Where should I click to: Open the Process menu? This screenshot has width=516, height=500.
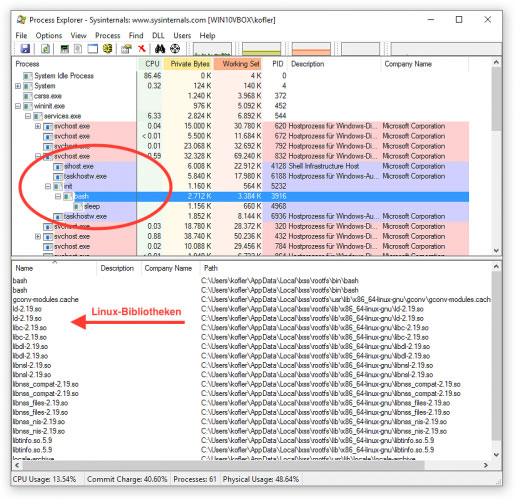tap(107, 36)
